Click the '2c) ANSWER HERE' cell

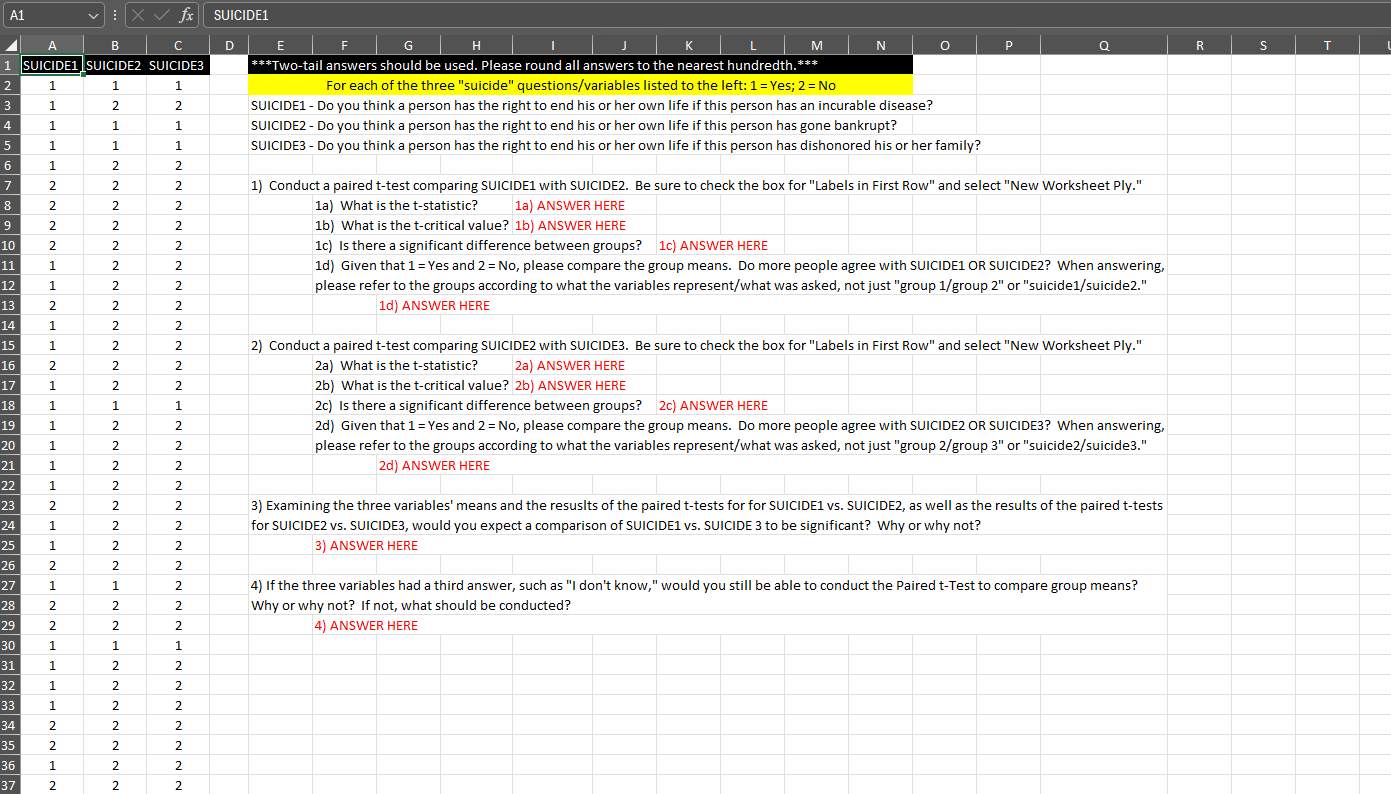pyautogui.click(x=713, y=405)
